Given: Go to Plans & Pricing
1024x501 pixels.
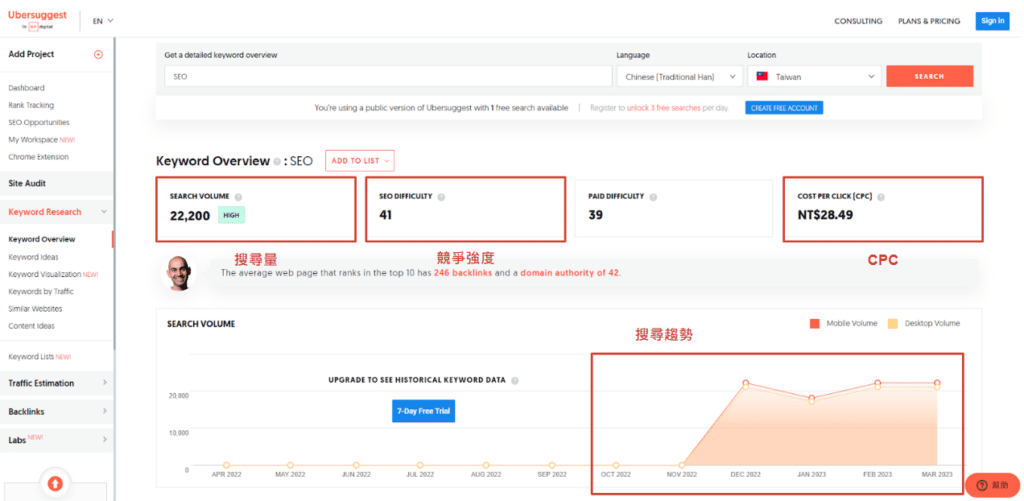Looking at the screenshot, I should (x=929, y=21).
